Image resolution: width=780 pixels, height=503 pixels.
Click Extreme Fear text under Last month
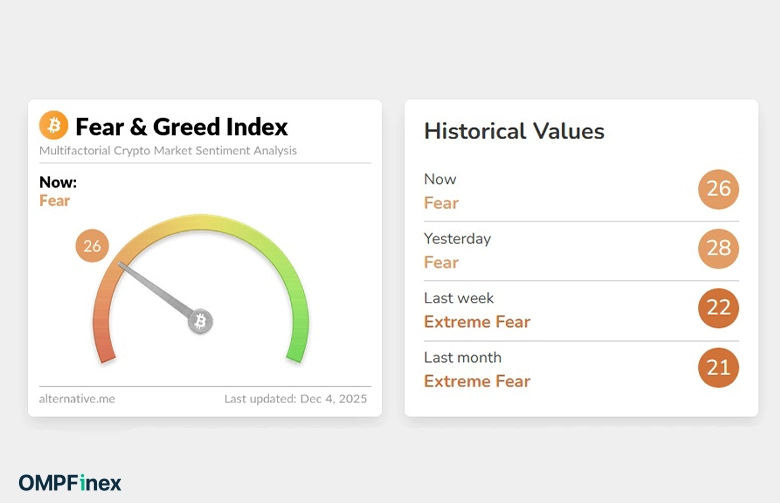(477, 381)
